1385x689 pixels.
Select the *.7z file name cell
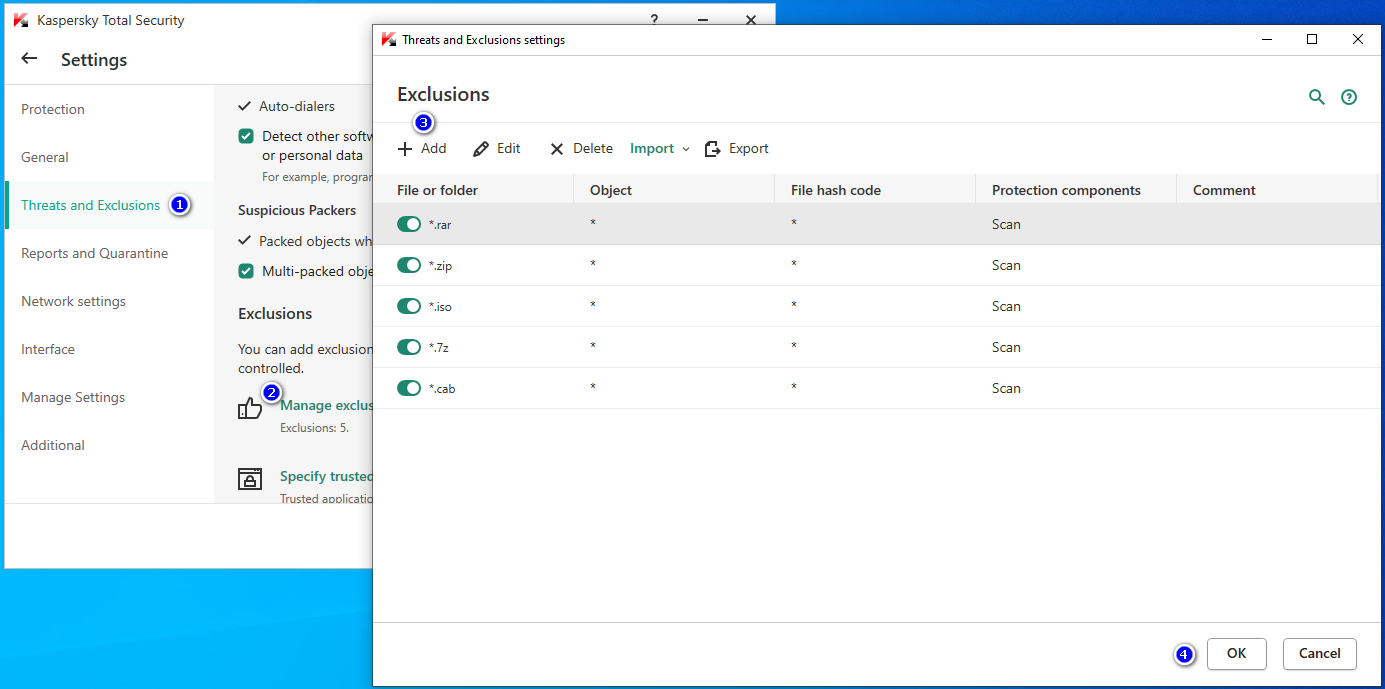point(438,348)
